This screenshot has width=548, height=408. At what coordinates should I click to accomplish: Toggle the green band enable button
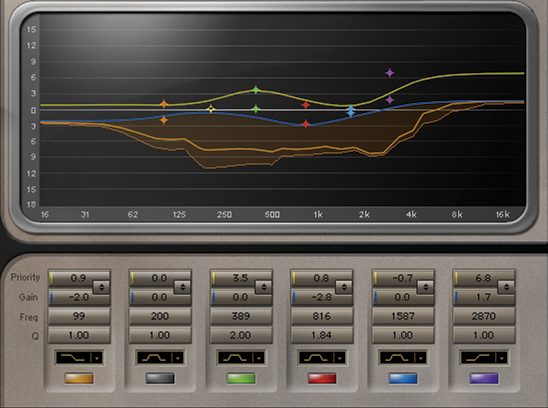click(241, 378)
